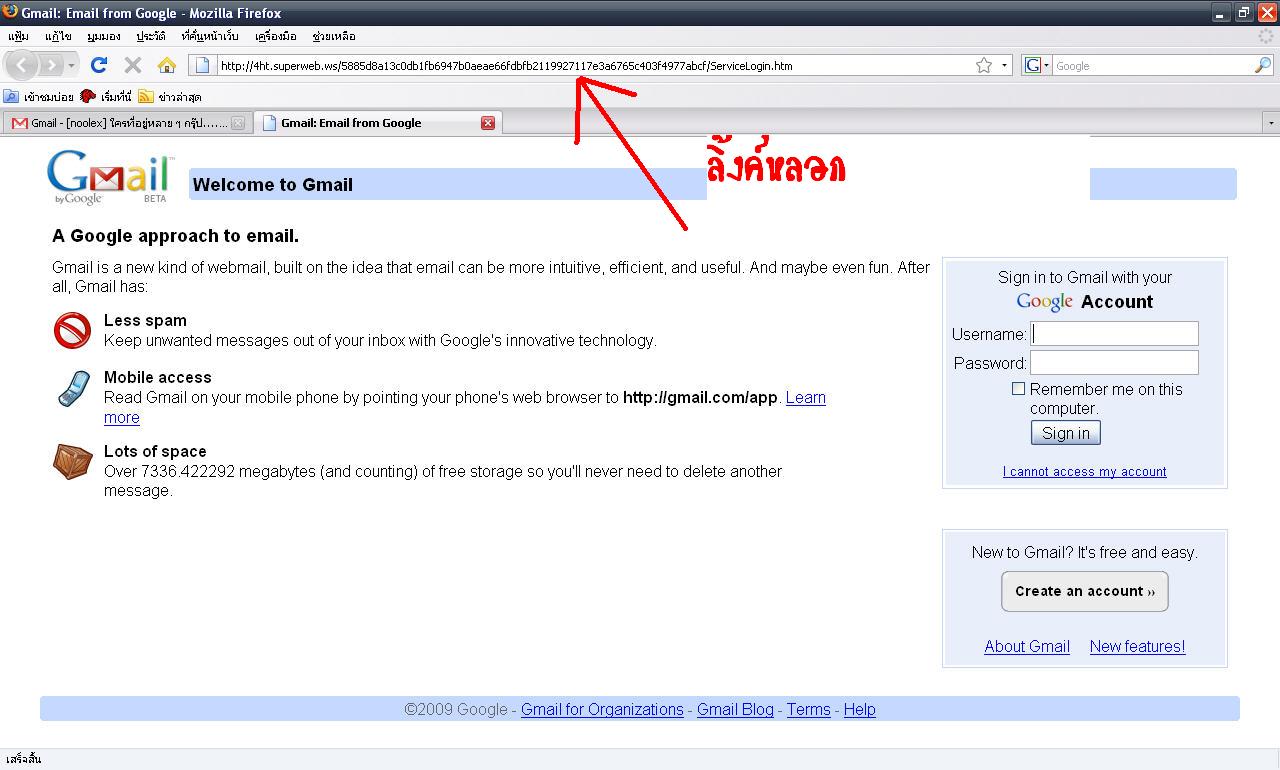The height and width of the screenshot is (770, 1280).
Task: Click the Firefox throbber activity icon
Action: click(1267, 36)
